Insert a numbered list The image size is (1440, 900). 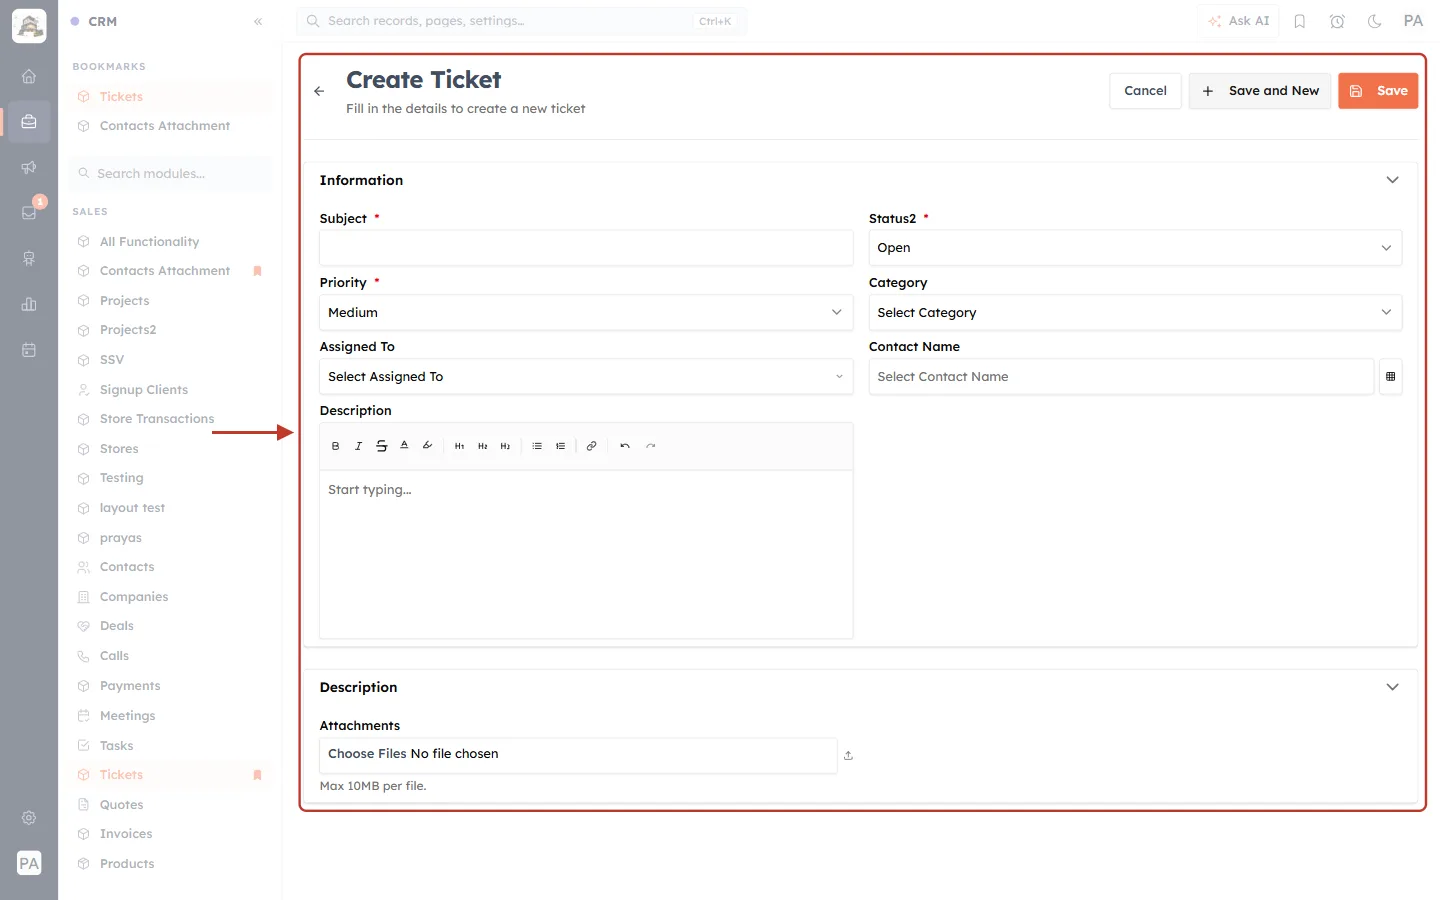pos(560,446)
